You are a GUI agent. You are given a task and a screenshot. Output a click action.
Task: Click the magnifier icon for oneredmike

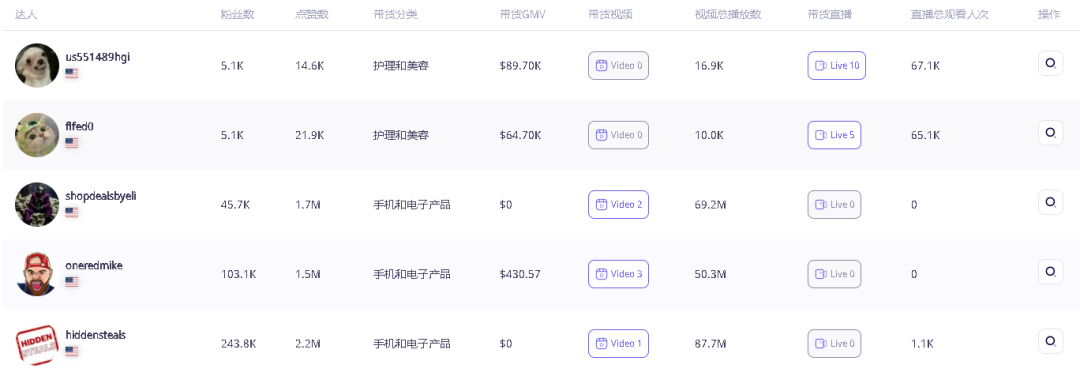pos(1050,271)
